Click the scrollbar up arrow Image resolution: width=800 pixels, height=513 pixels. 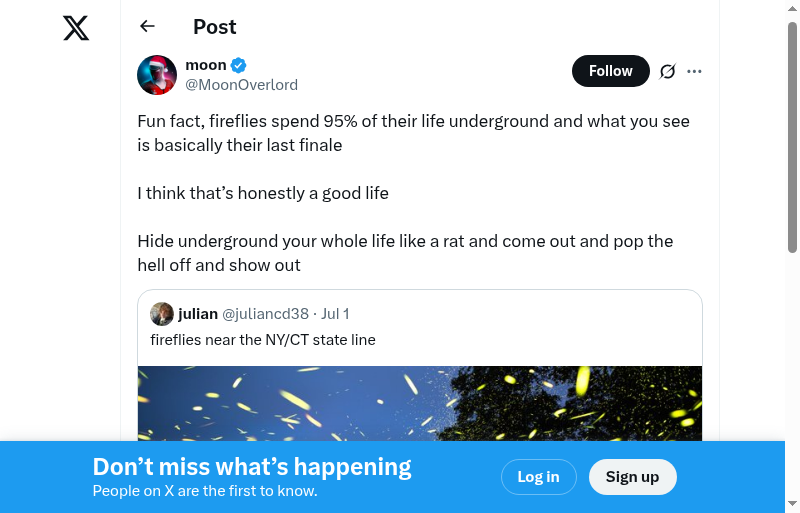pyautogui.click(x=793, y=9)
